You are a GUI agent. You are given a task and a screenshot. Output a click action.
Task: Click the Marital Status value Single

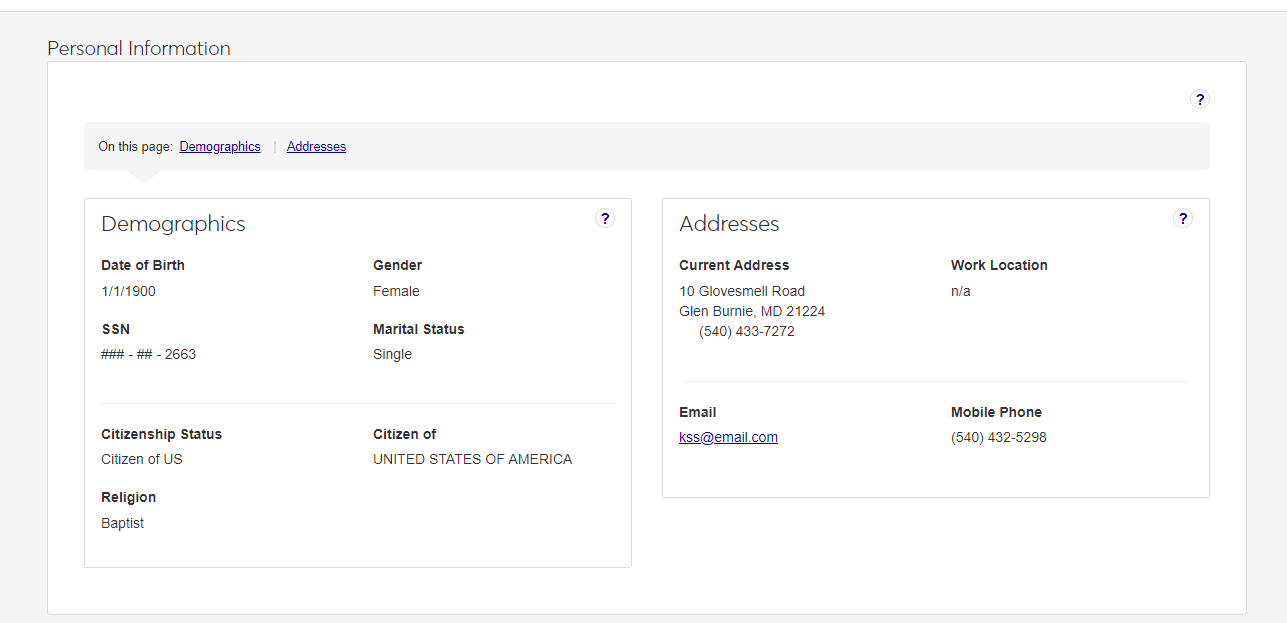click(x=392, y=354)
